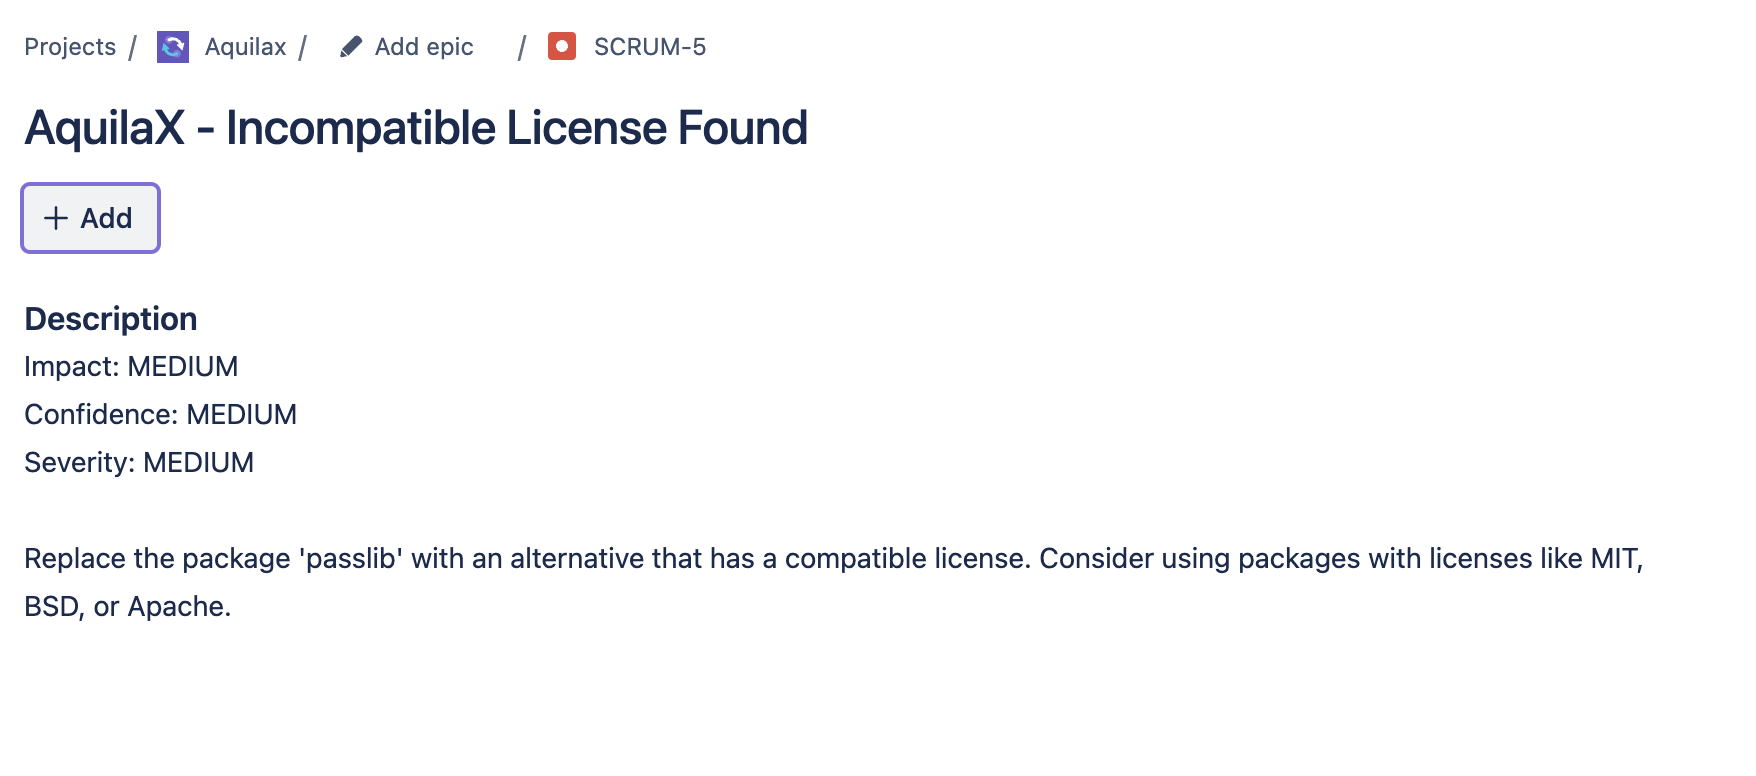Select the Add epic breadcrumb text
The width and height of the screenshot is (1756, 776).
coord(424,47)
